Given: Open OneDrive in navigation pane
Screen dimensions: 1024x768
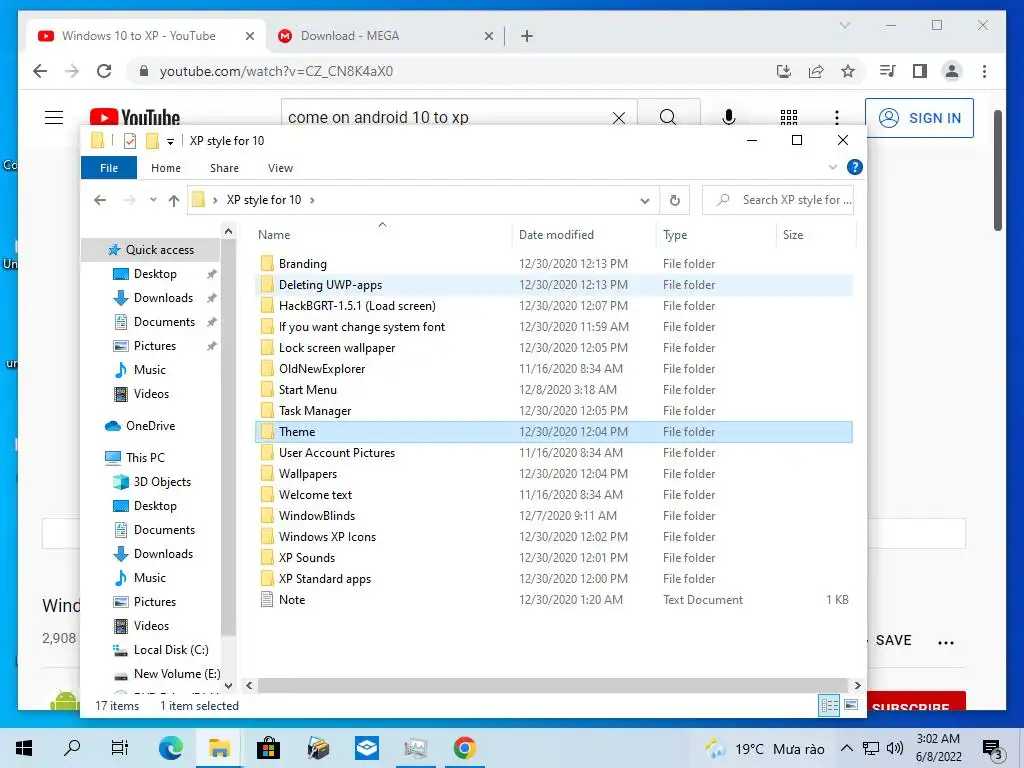Looking at the screenshot, I should [151, 426].
